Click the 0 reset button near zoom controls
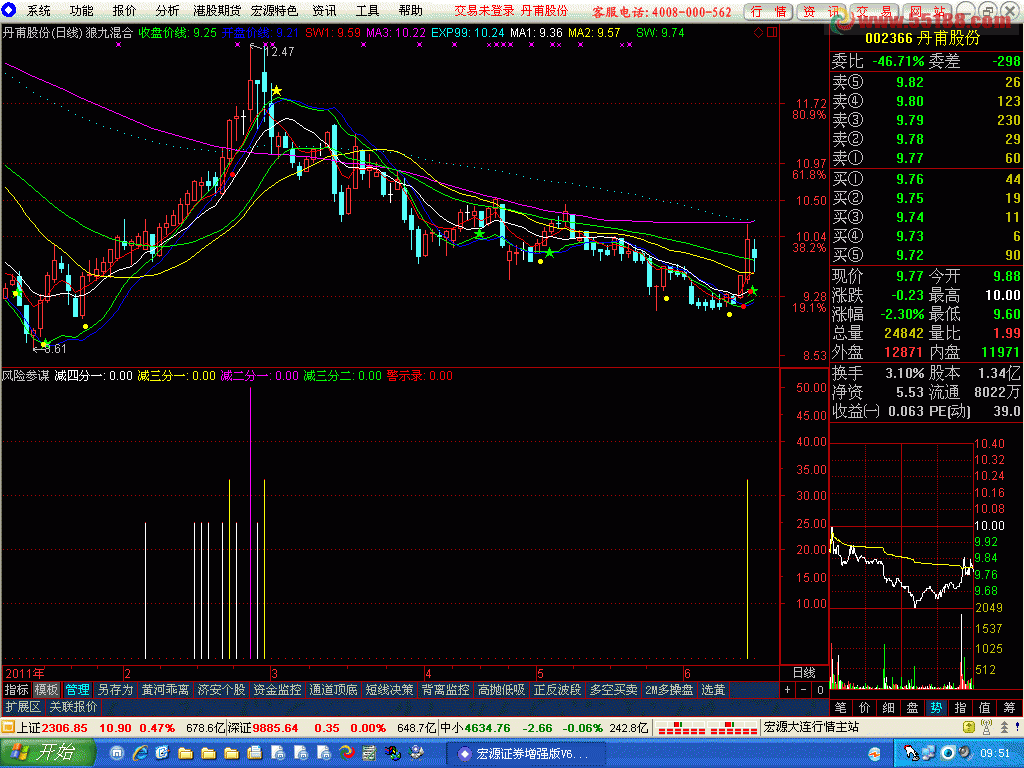This screenshot has width=1024, height=768. tap(820, 690)
